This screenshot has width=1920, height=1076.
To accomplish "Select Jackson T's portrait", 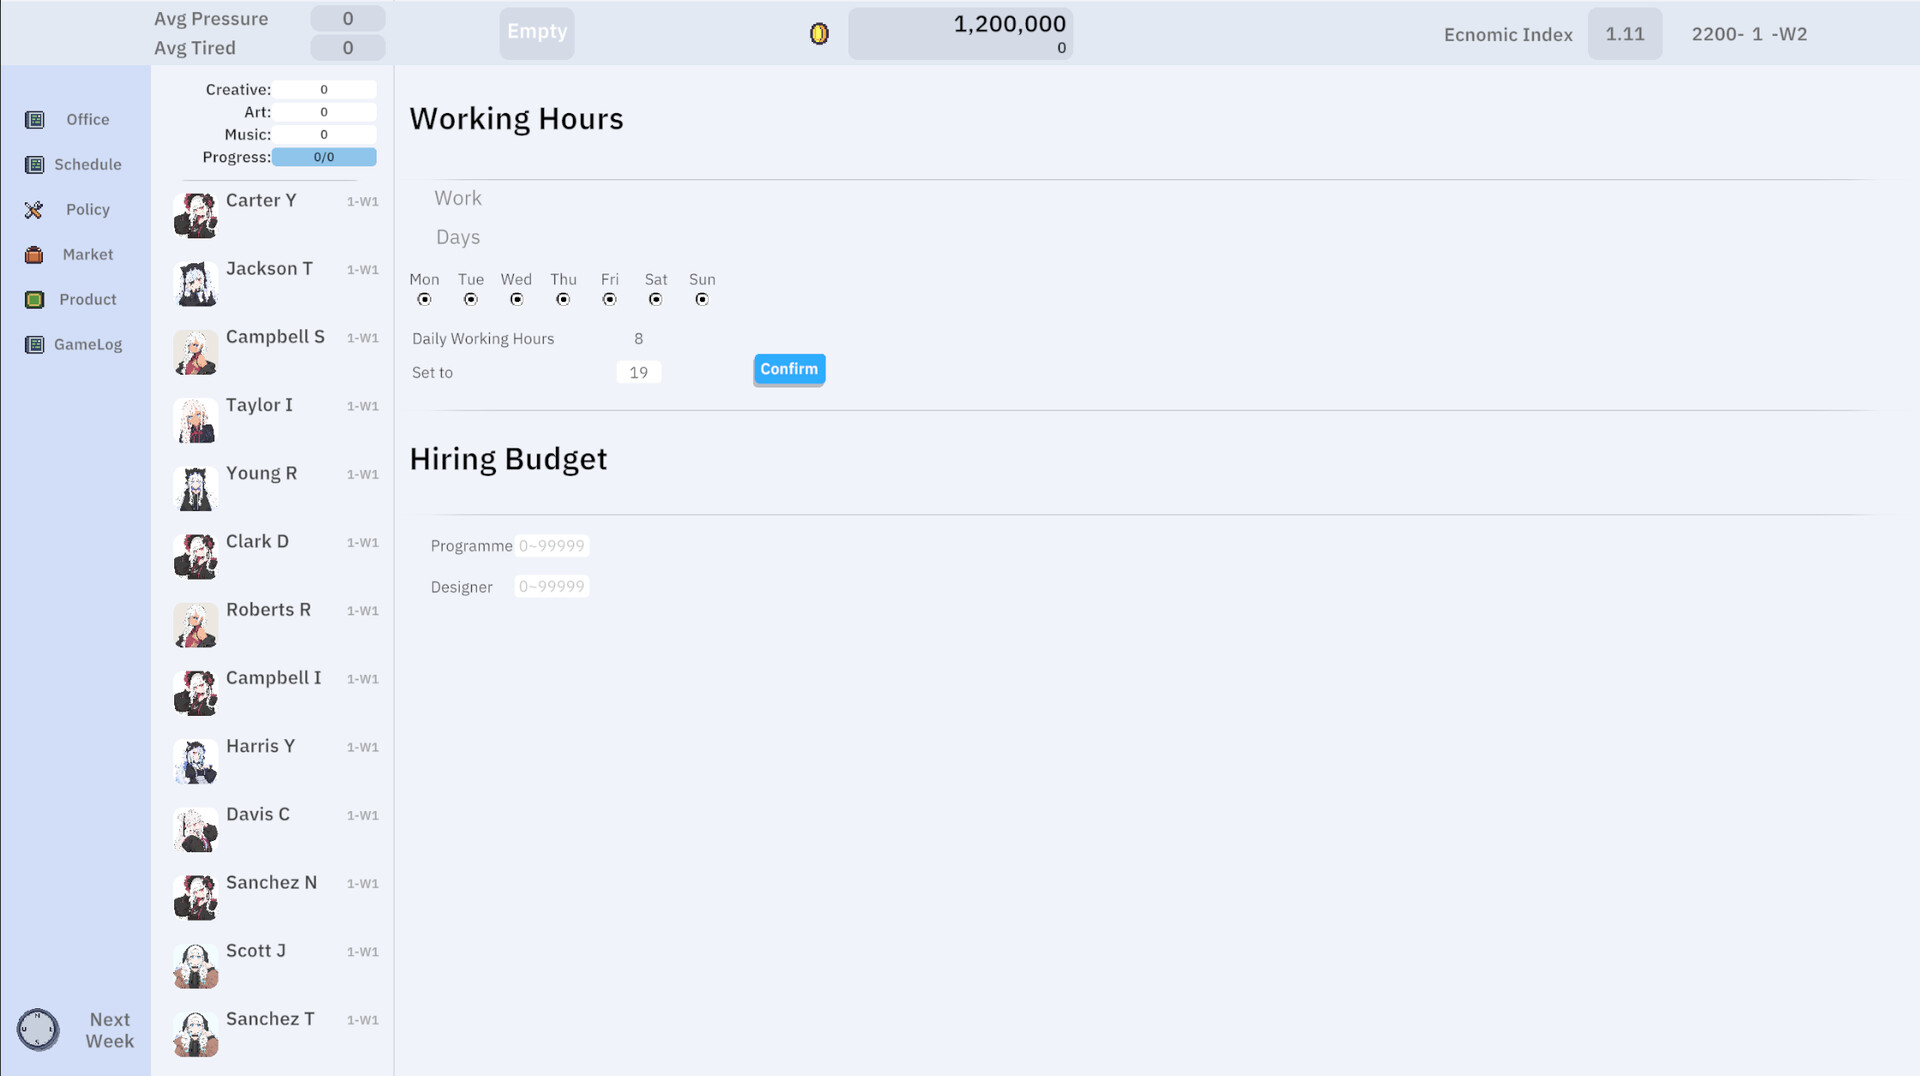I will click(195, 283).
